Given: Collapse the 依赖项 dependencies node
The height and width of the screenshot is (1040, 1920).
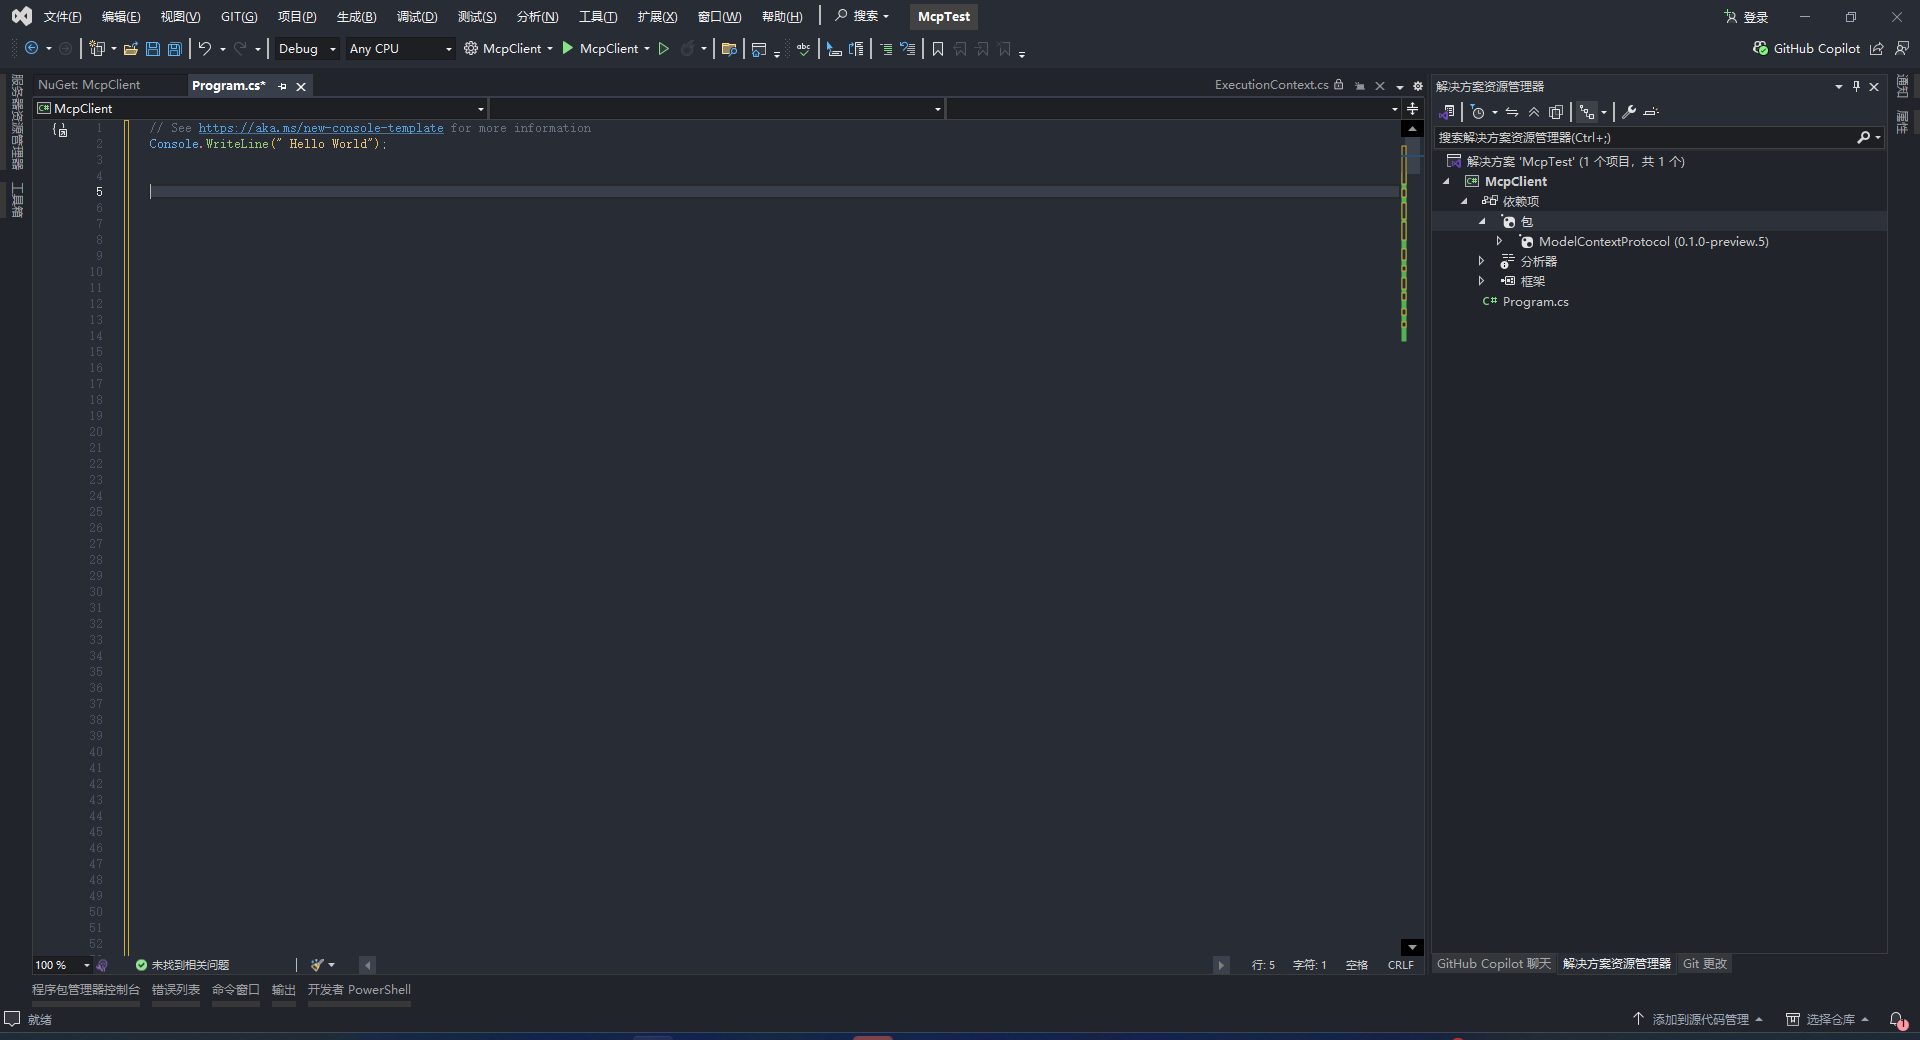Looking at the screenshot, I should pos(1464,202).
